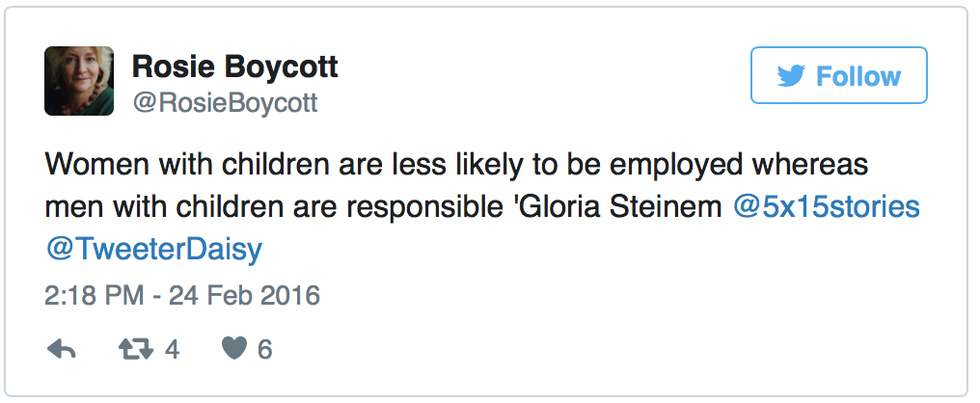Follow Rosie Boycott
Screen dimensions: 980x403
pos(838,76)
